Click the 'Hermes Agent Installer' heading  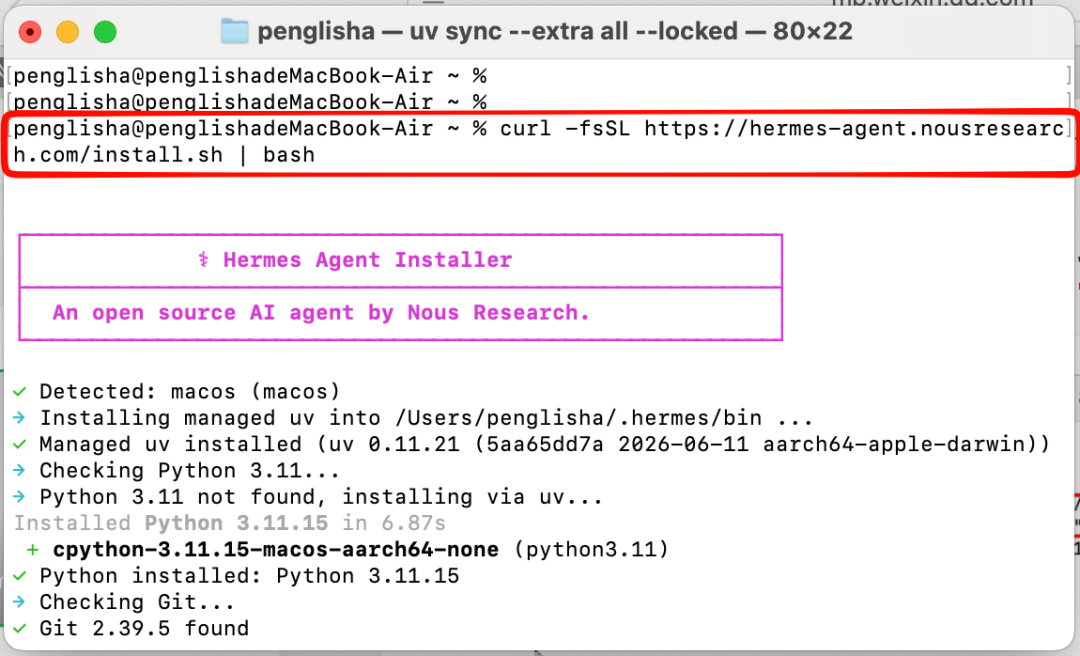pyautogui.click(x=367, y=260)
